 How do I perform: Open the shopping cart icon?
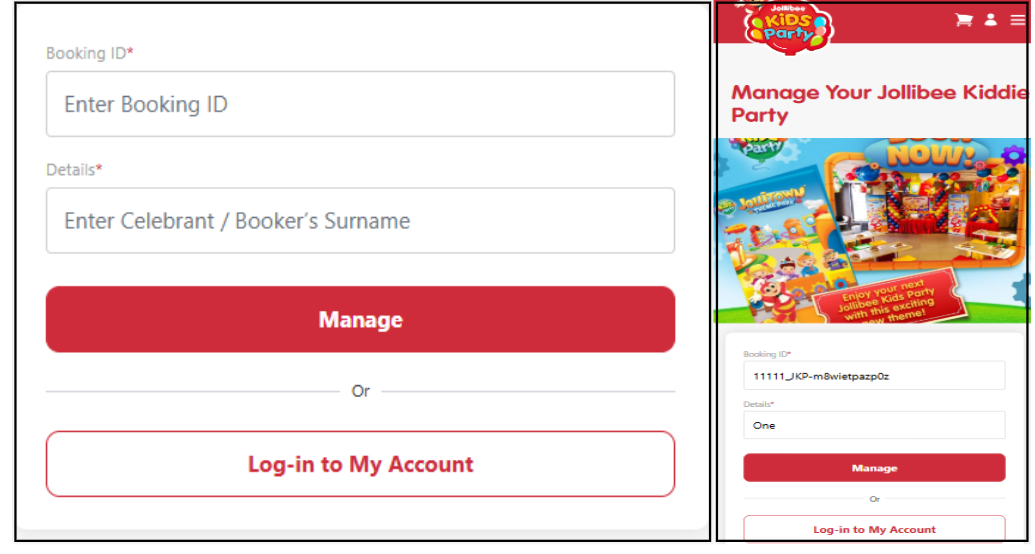pyautogui.click(x=964, y=20)
